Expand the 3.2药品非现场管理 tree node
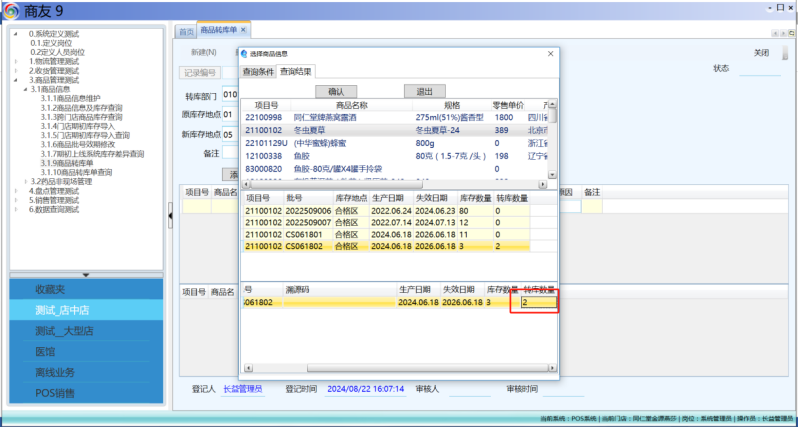Image resolution: width=798 pixels, height=427 pixels. (x=25, y=182)
